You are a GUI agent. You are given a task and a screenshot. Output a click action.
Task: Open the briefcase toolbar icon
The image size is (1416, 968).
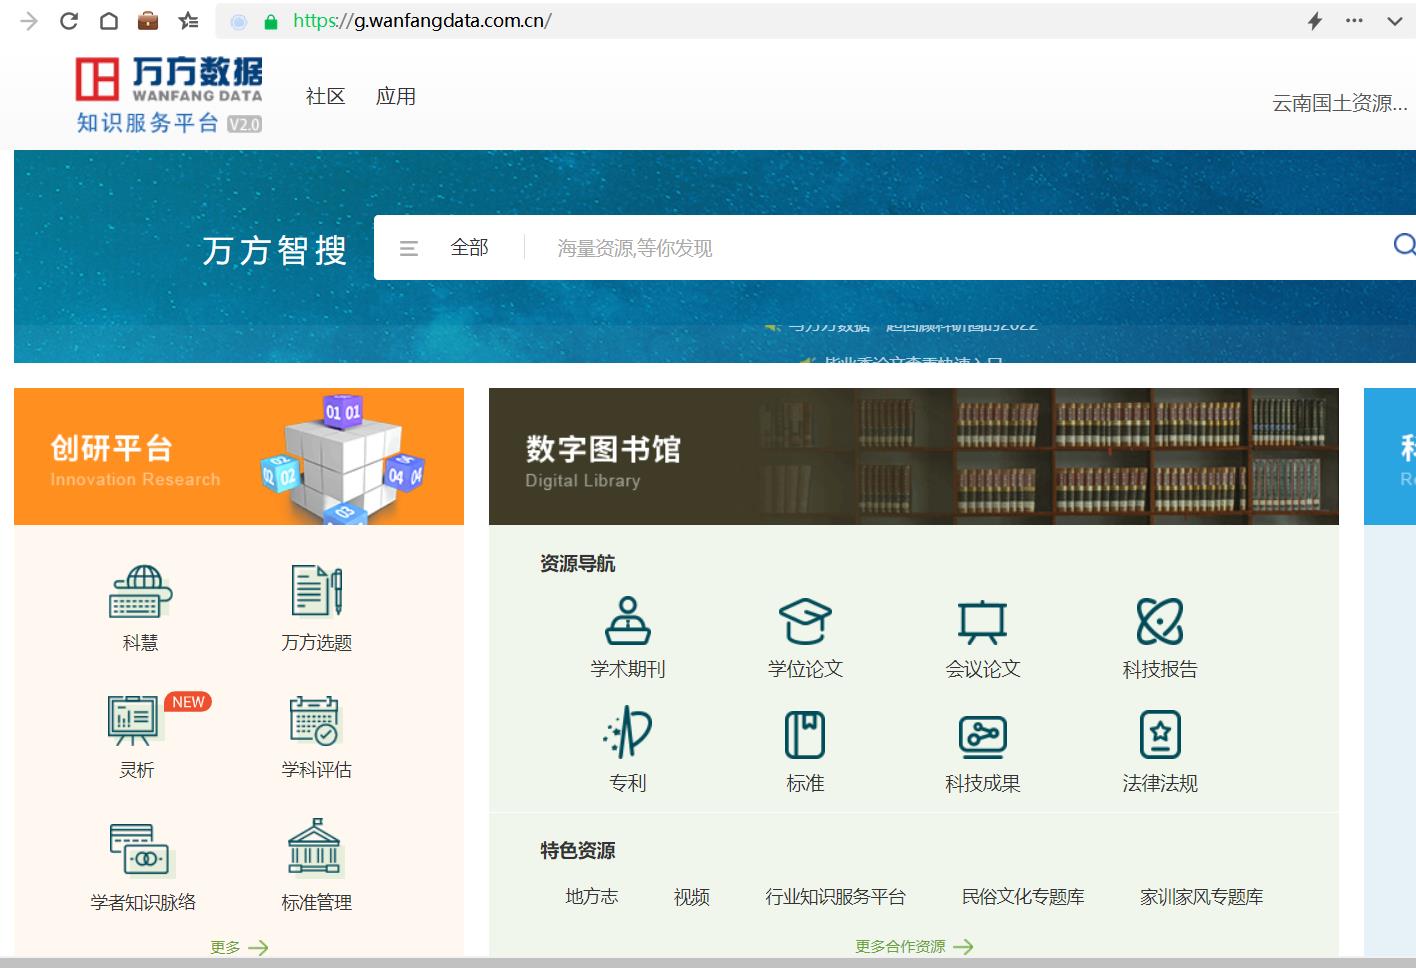point(148,20)
